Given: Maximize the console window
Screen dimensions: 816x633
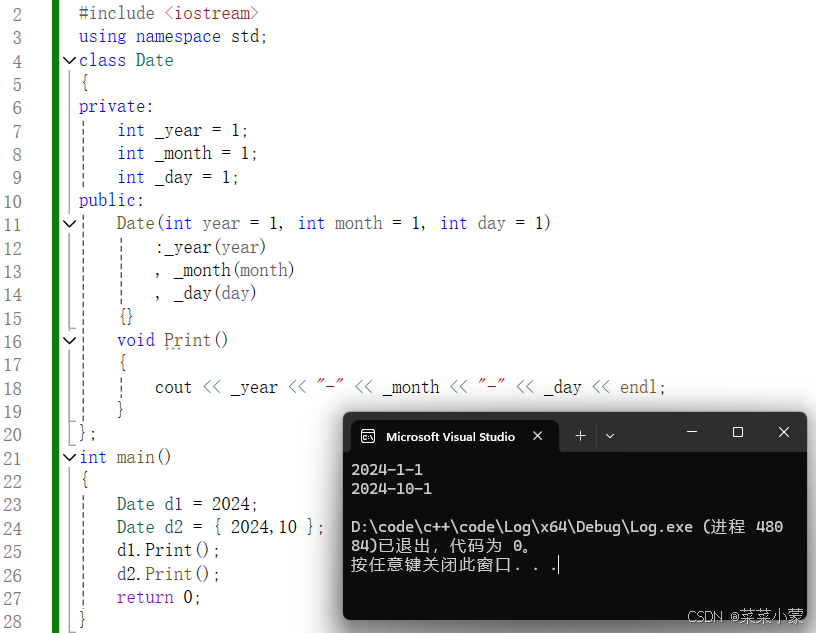Looking at the screenshot, I should tap(737, 432).
